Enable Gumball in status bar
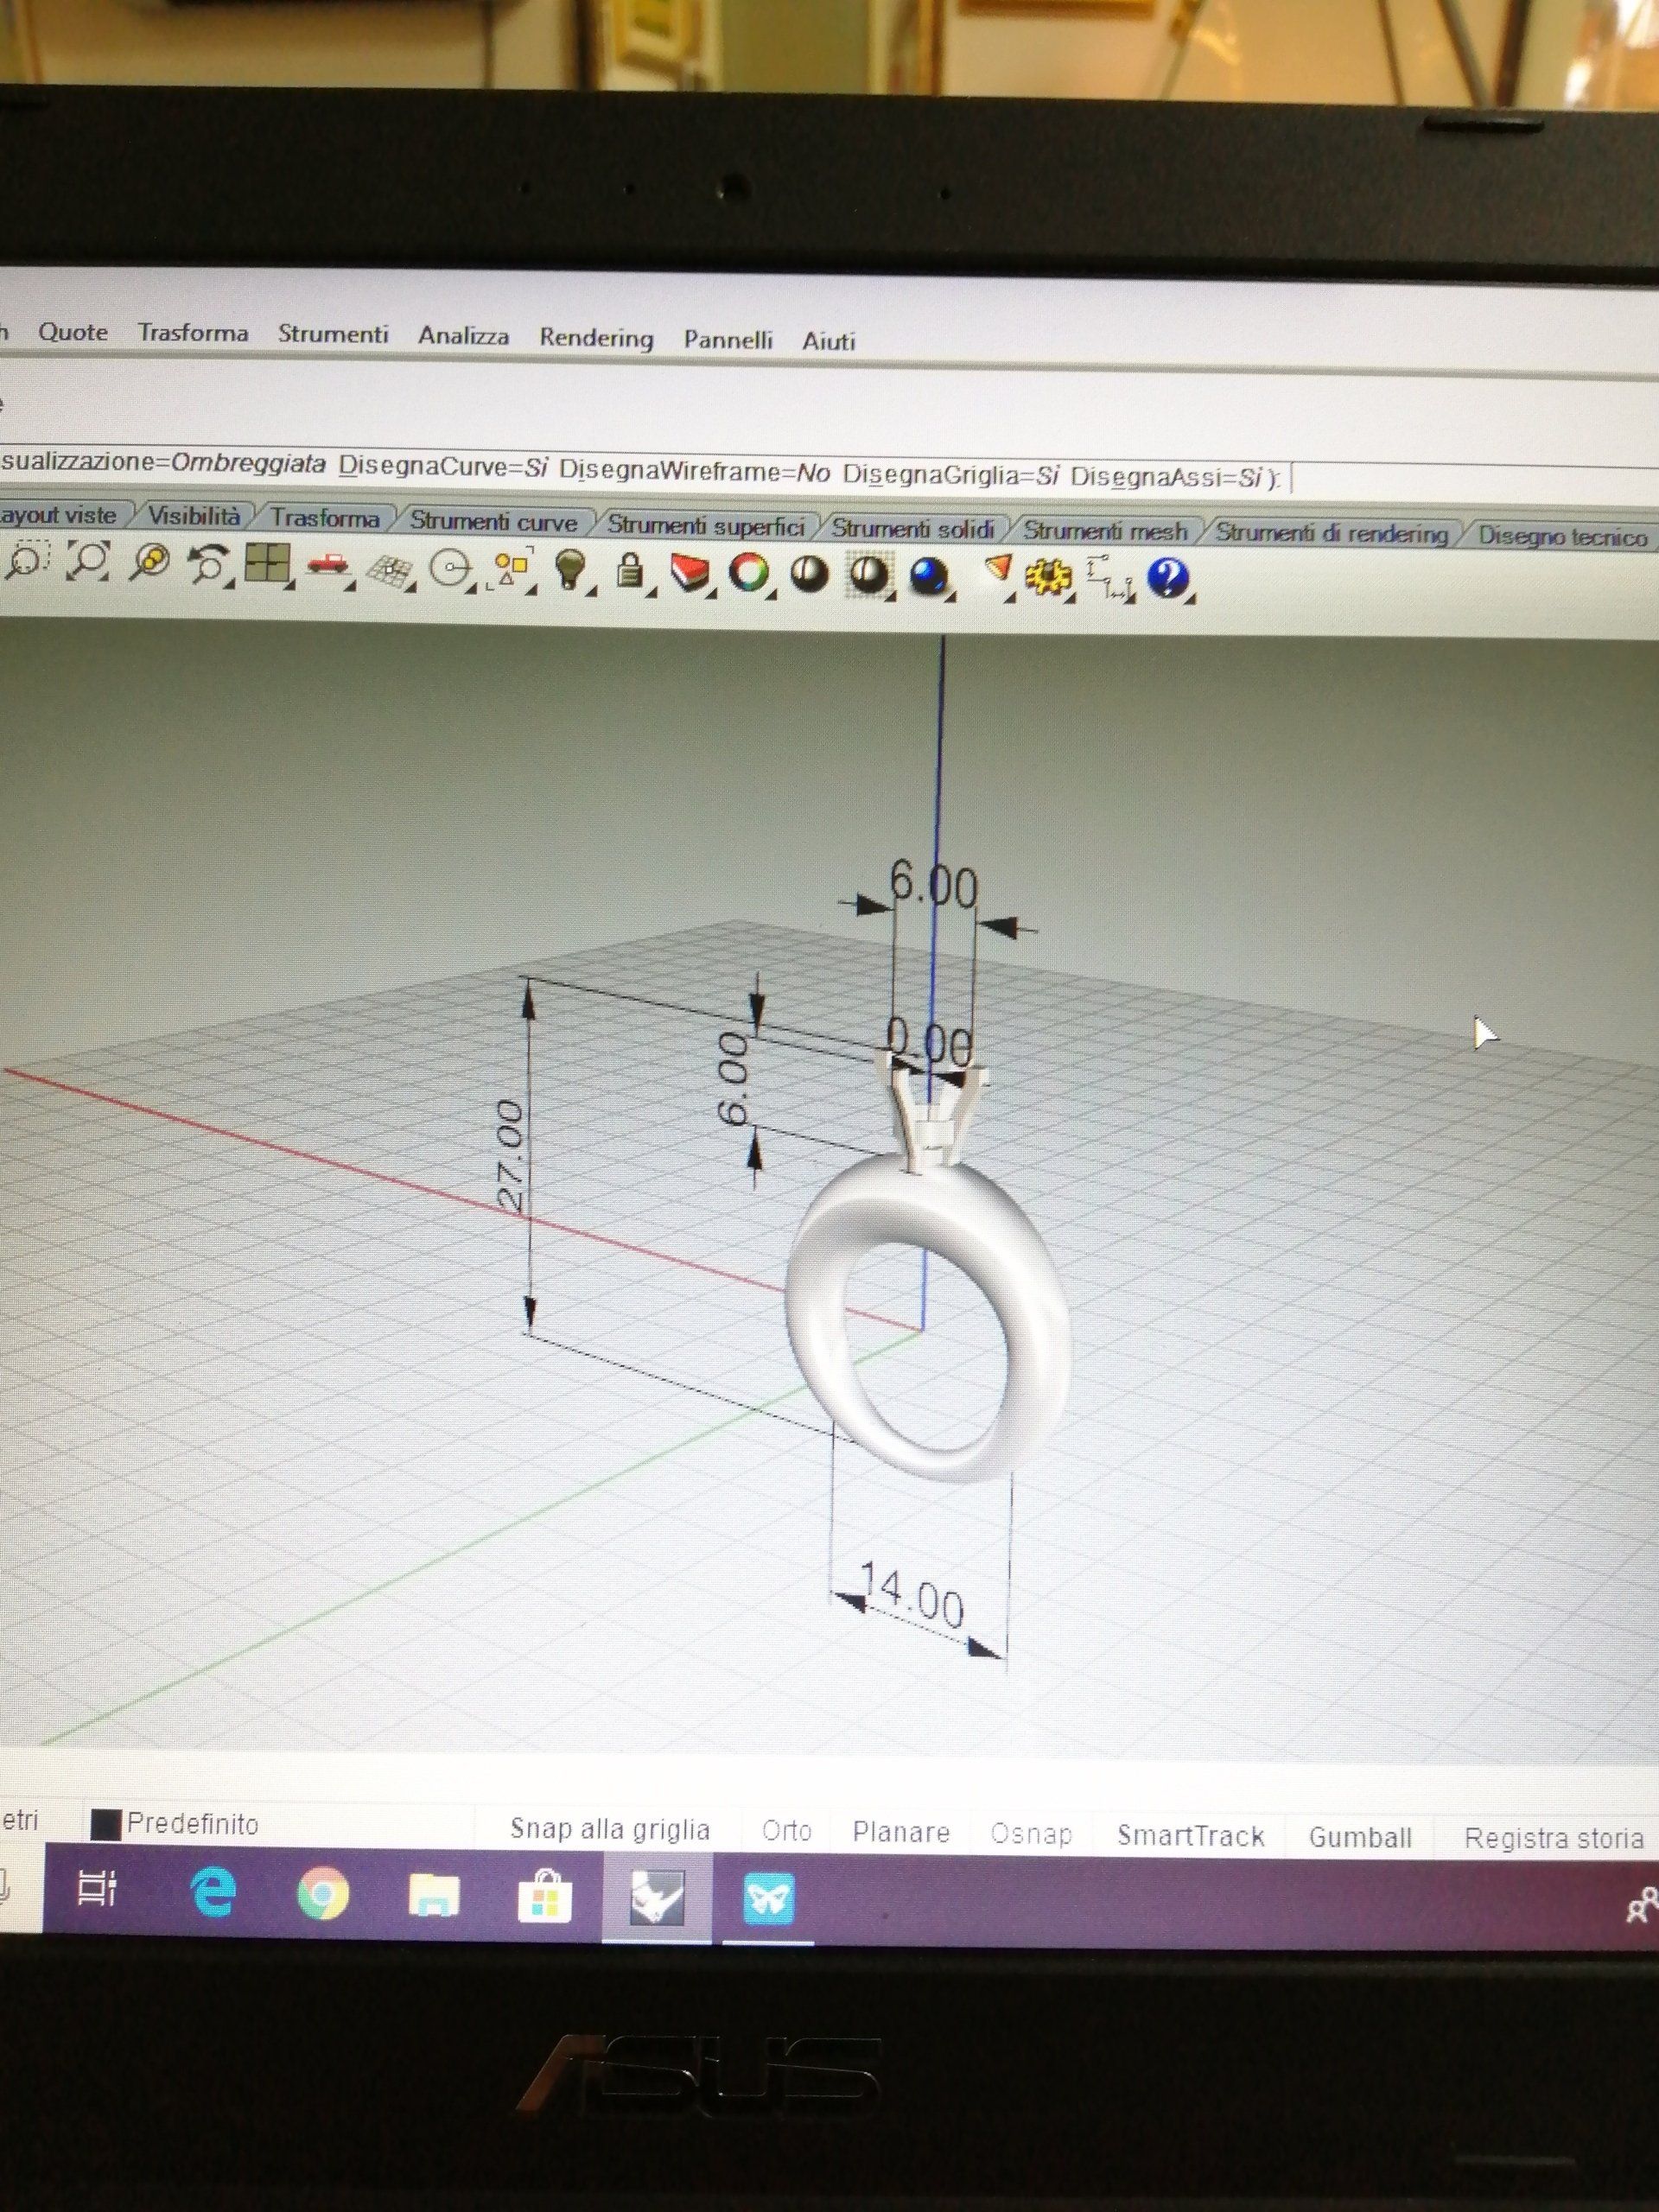1659x2212 pixels. coord(1359,1838)
